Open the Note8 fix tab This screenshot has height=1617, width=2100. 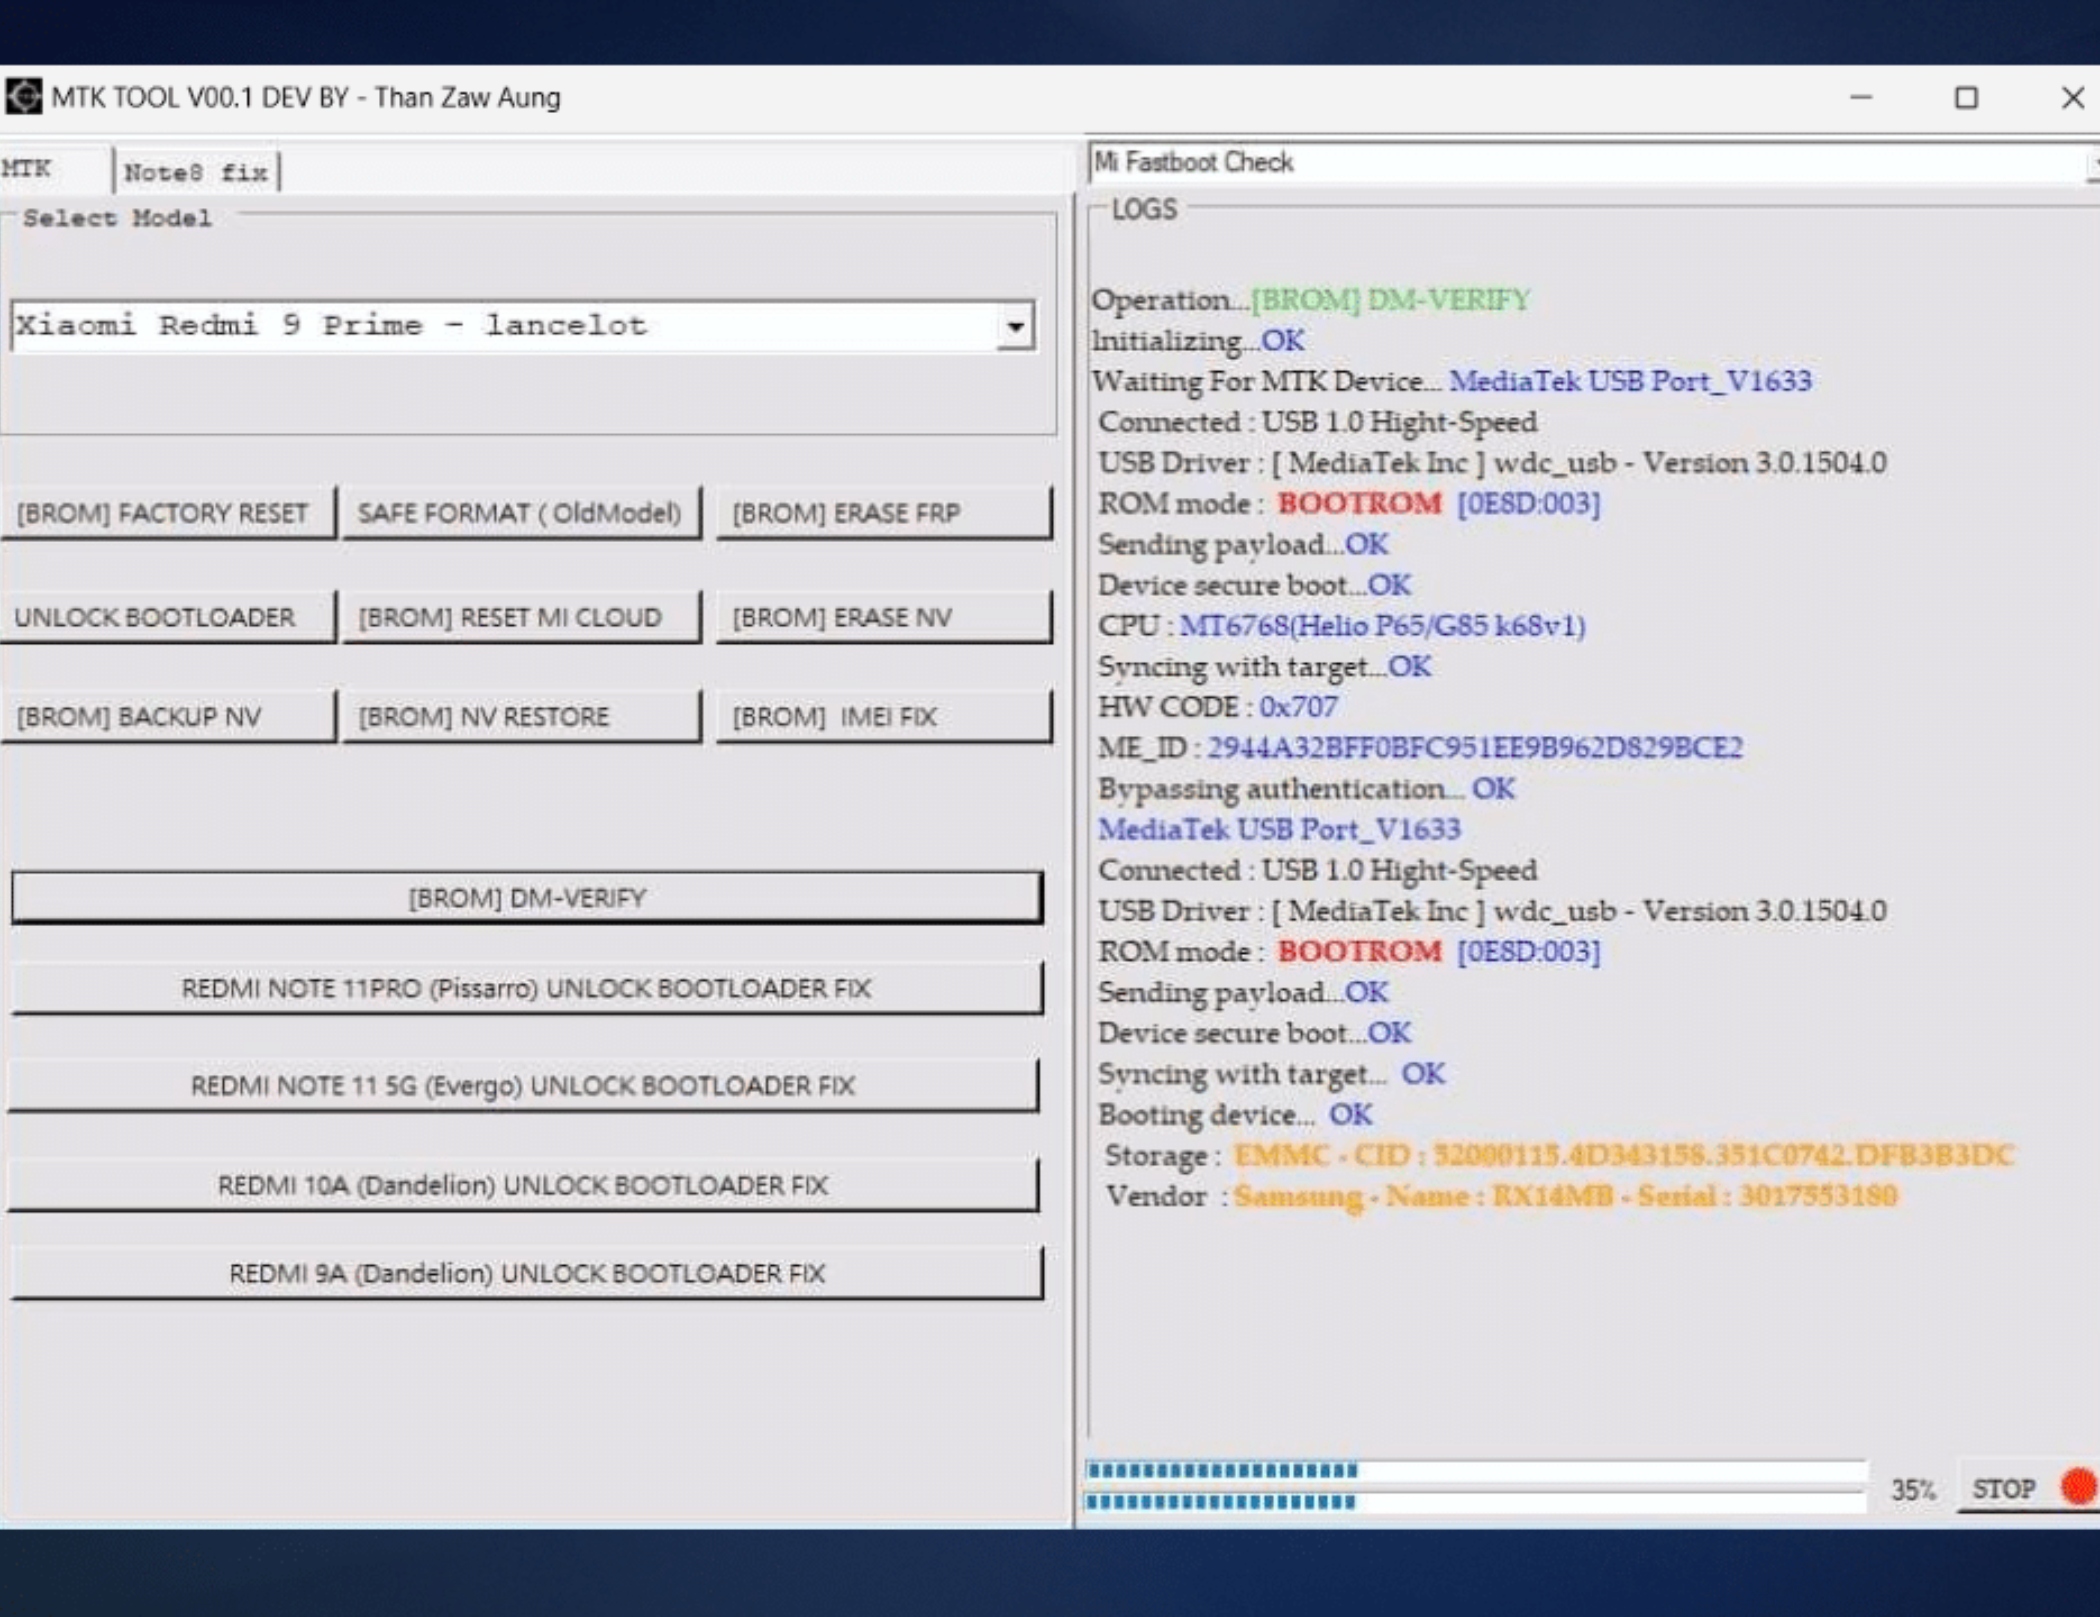[x=196, y=172]
